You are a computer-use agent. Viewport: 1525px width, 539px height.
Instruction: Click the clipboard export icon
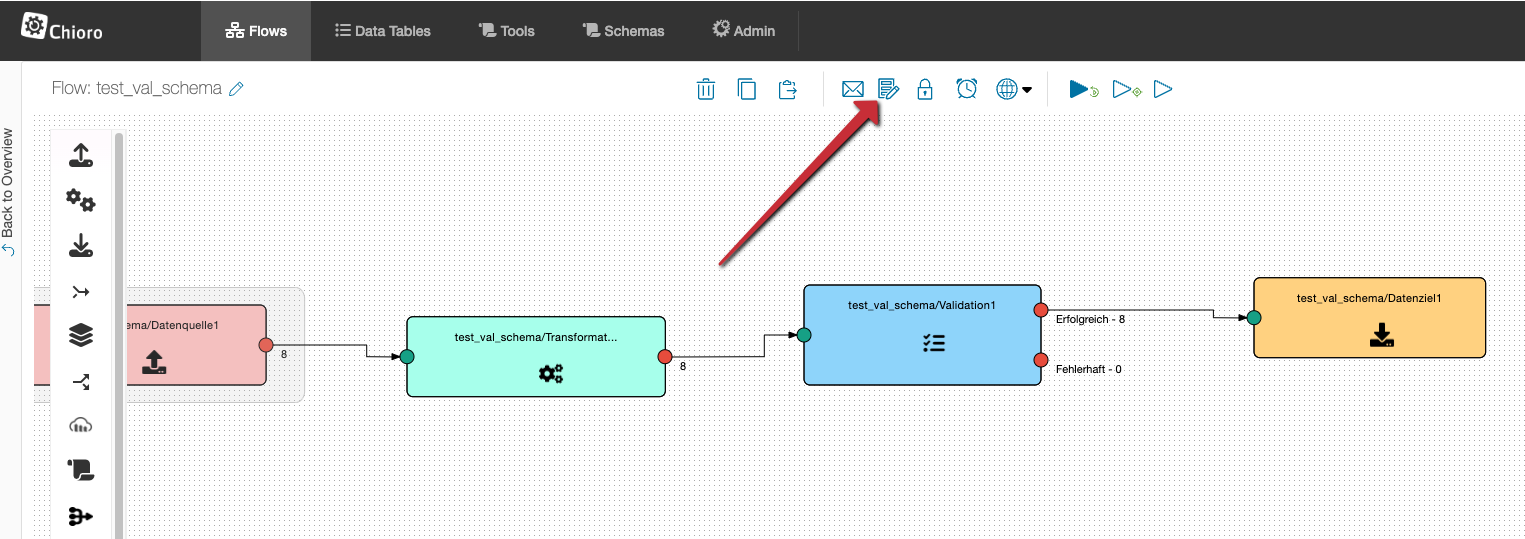point(788,89)
